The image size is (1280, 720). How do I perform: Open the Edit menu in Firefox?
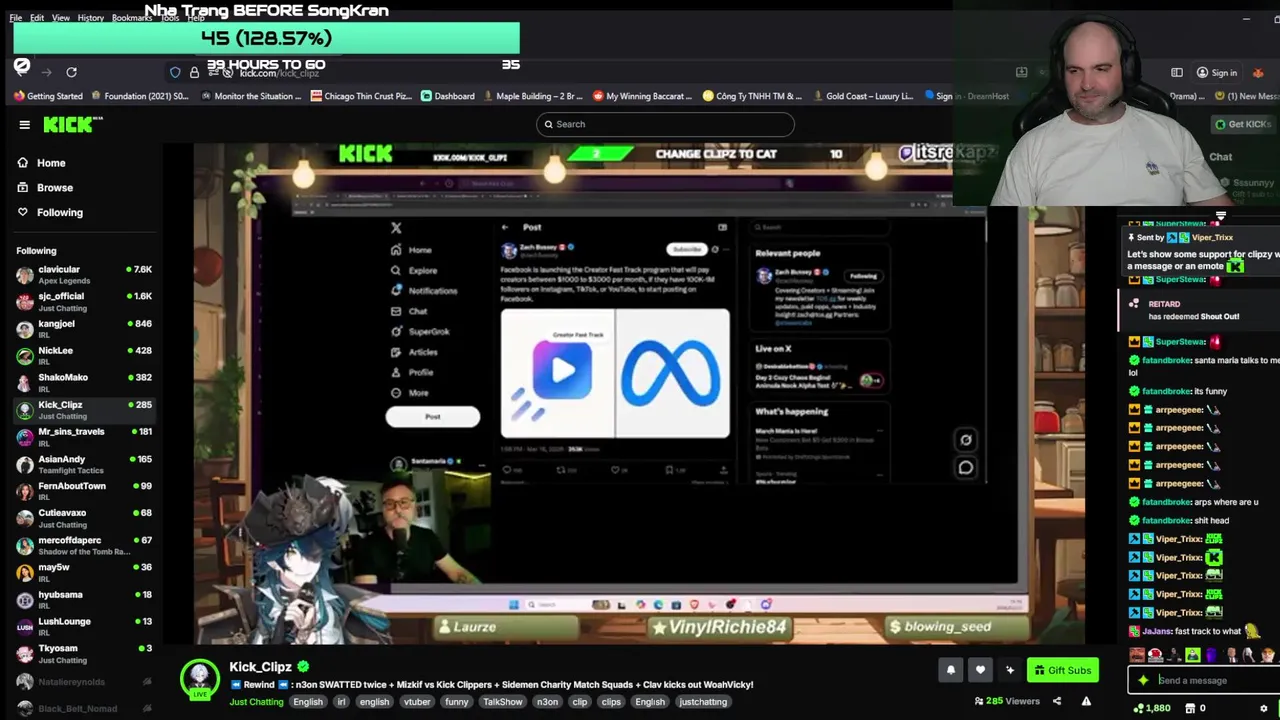(37, 18)
